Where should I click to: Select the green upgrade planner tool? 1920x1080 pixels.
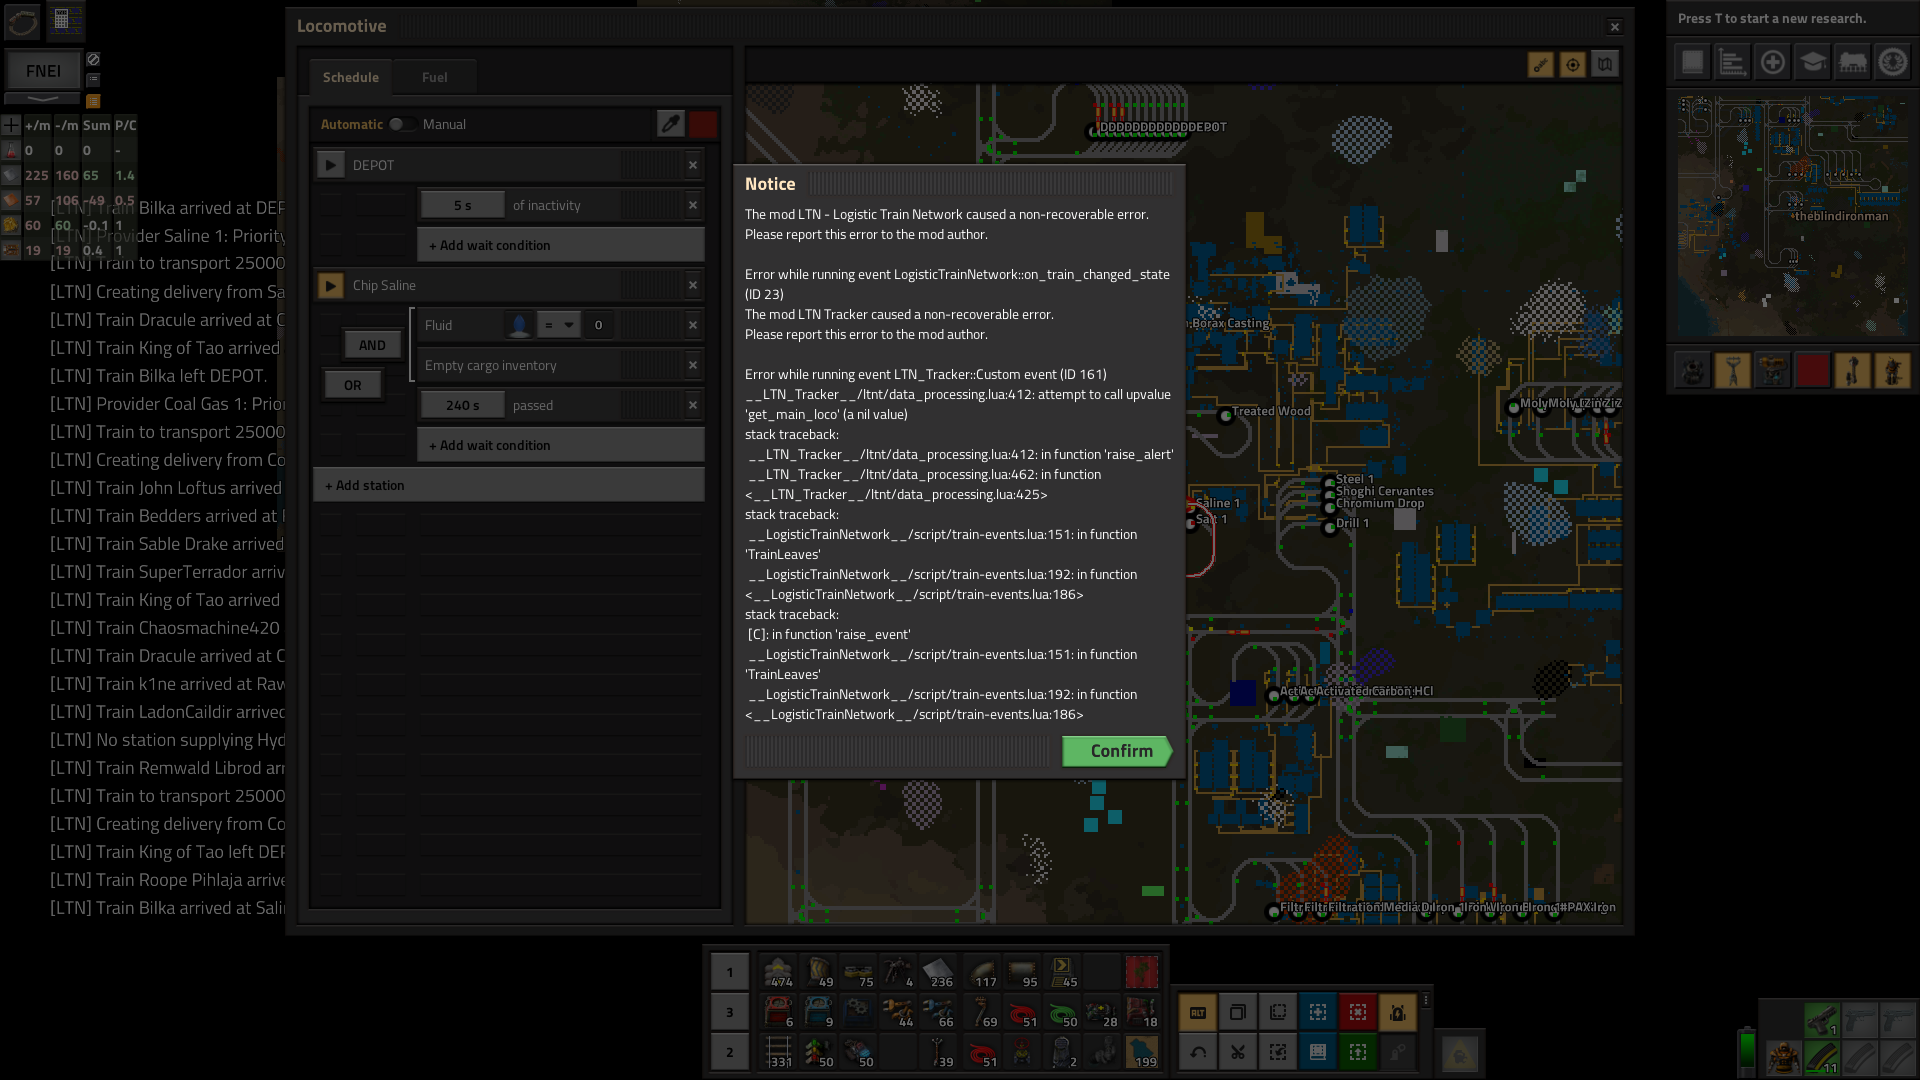(1357, 1052)
